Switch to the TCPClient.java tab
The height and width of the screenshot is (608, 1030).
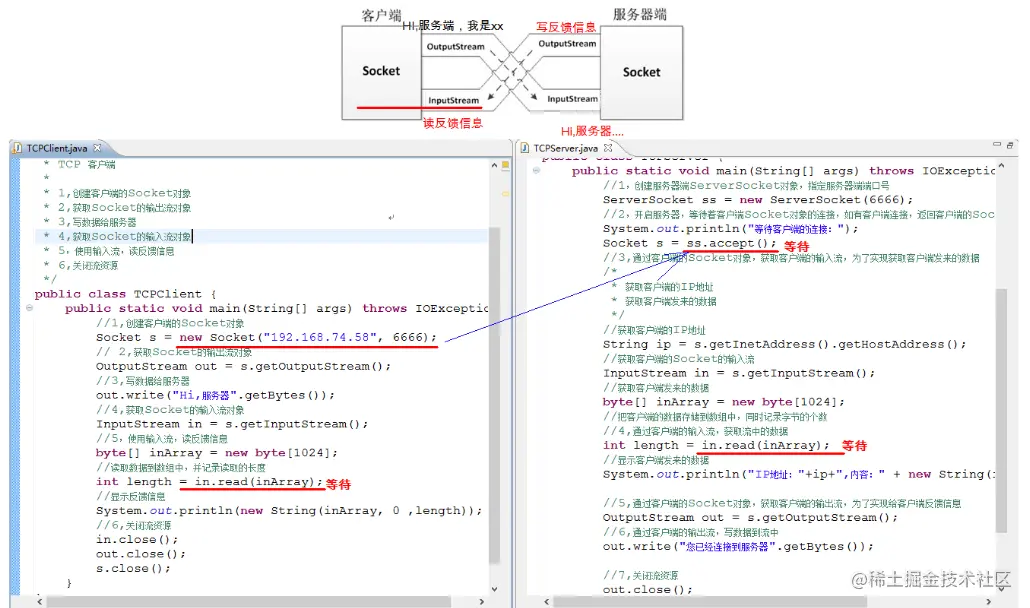(x=56, y=148)
